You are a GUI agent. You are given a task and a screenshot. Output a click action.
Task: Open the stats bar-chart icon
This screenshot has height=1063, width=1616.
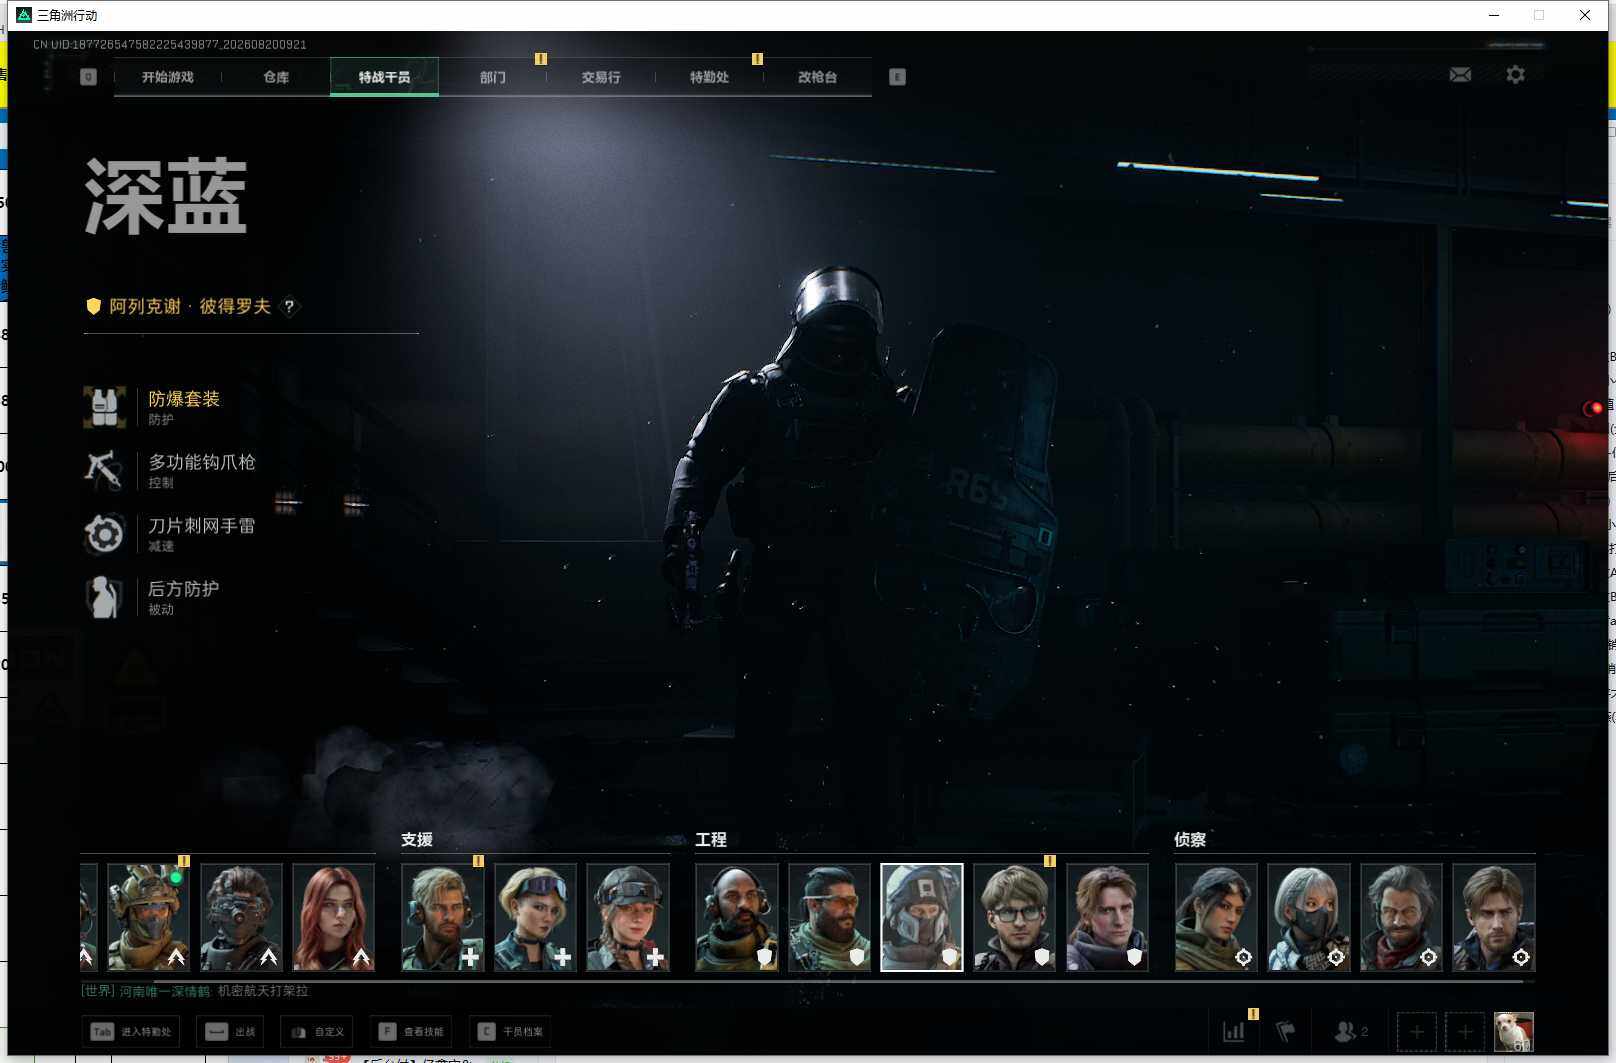pyautogui.click(x=1234, y=1032)
